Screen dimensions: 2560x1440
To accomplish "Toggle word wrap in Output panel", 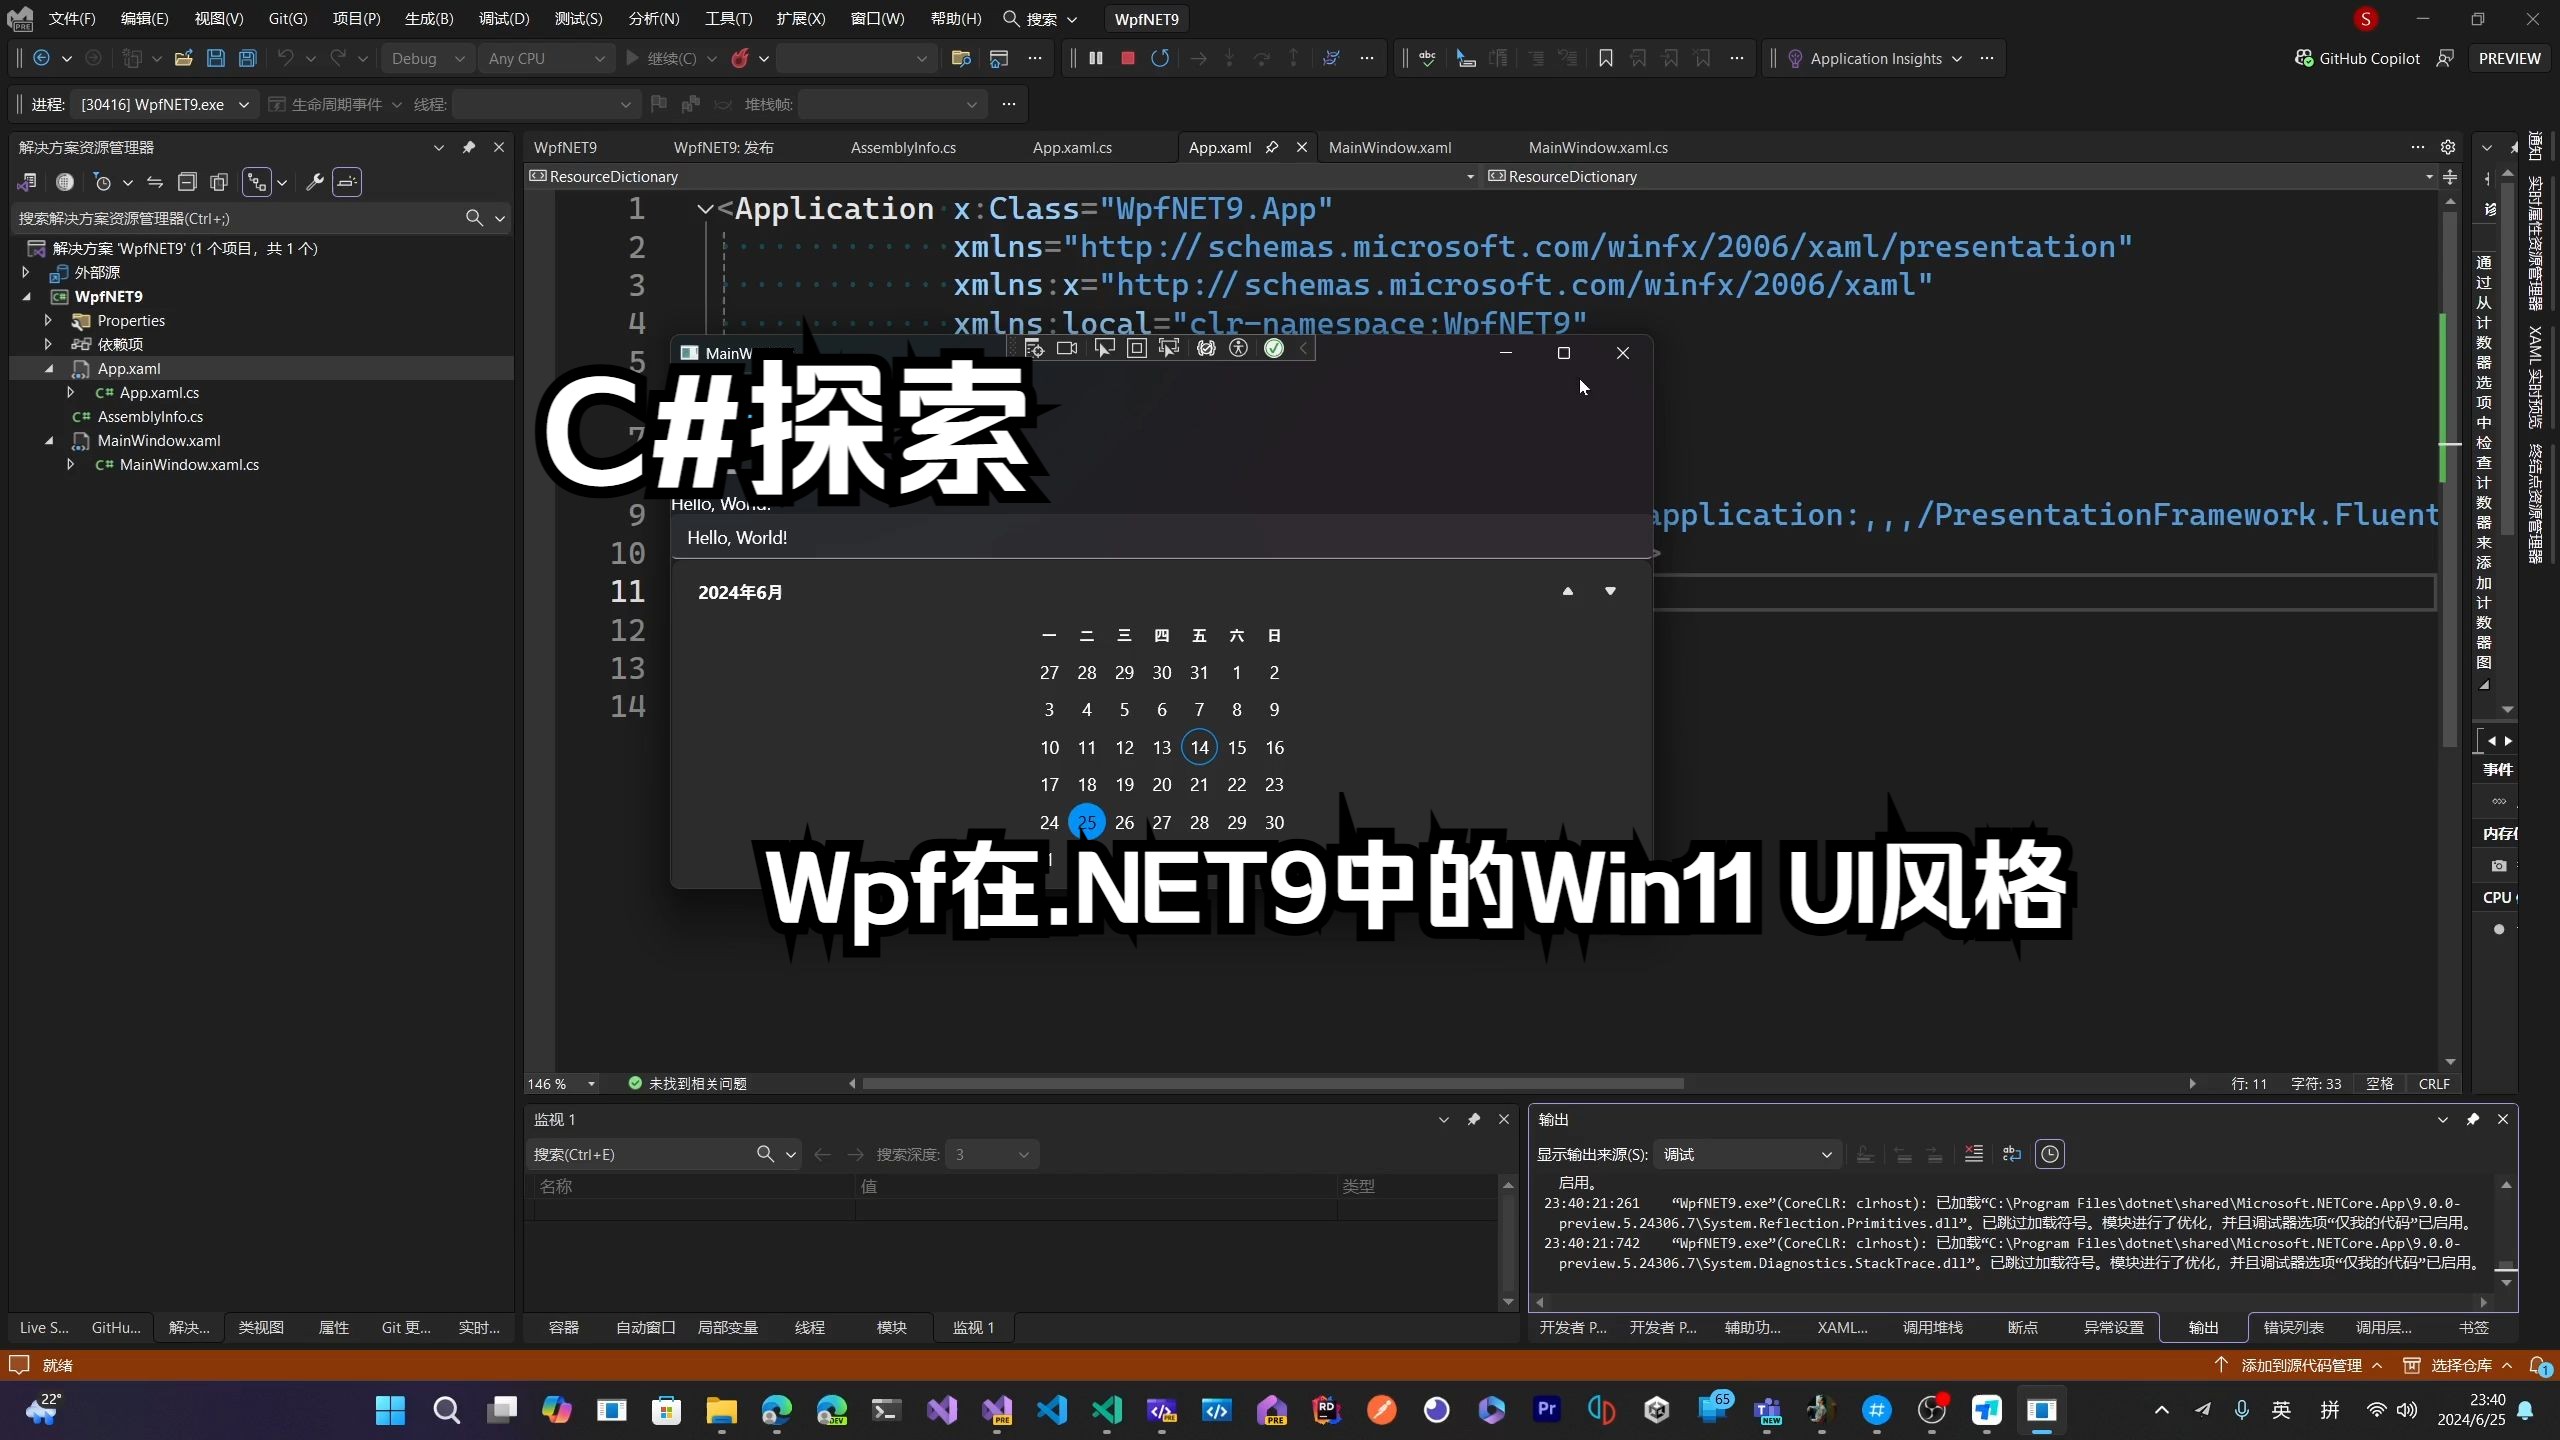I will (x=2012, y=1154).
